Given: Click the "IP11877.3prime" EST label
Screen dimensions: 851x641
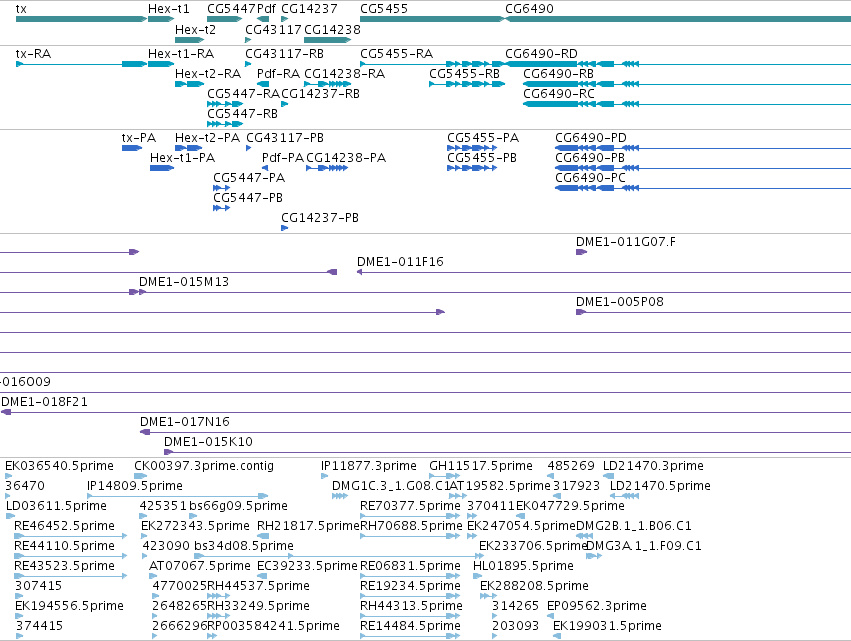Looking at the screenshot, I should click(369, 466).
